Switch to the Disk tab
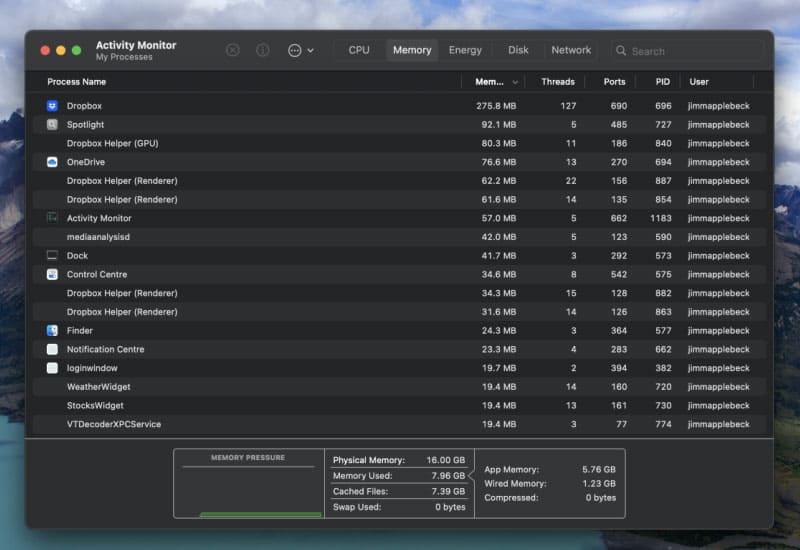Viewport: 800px width, 550px height. coord(518,50)
